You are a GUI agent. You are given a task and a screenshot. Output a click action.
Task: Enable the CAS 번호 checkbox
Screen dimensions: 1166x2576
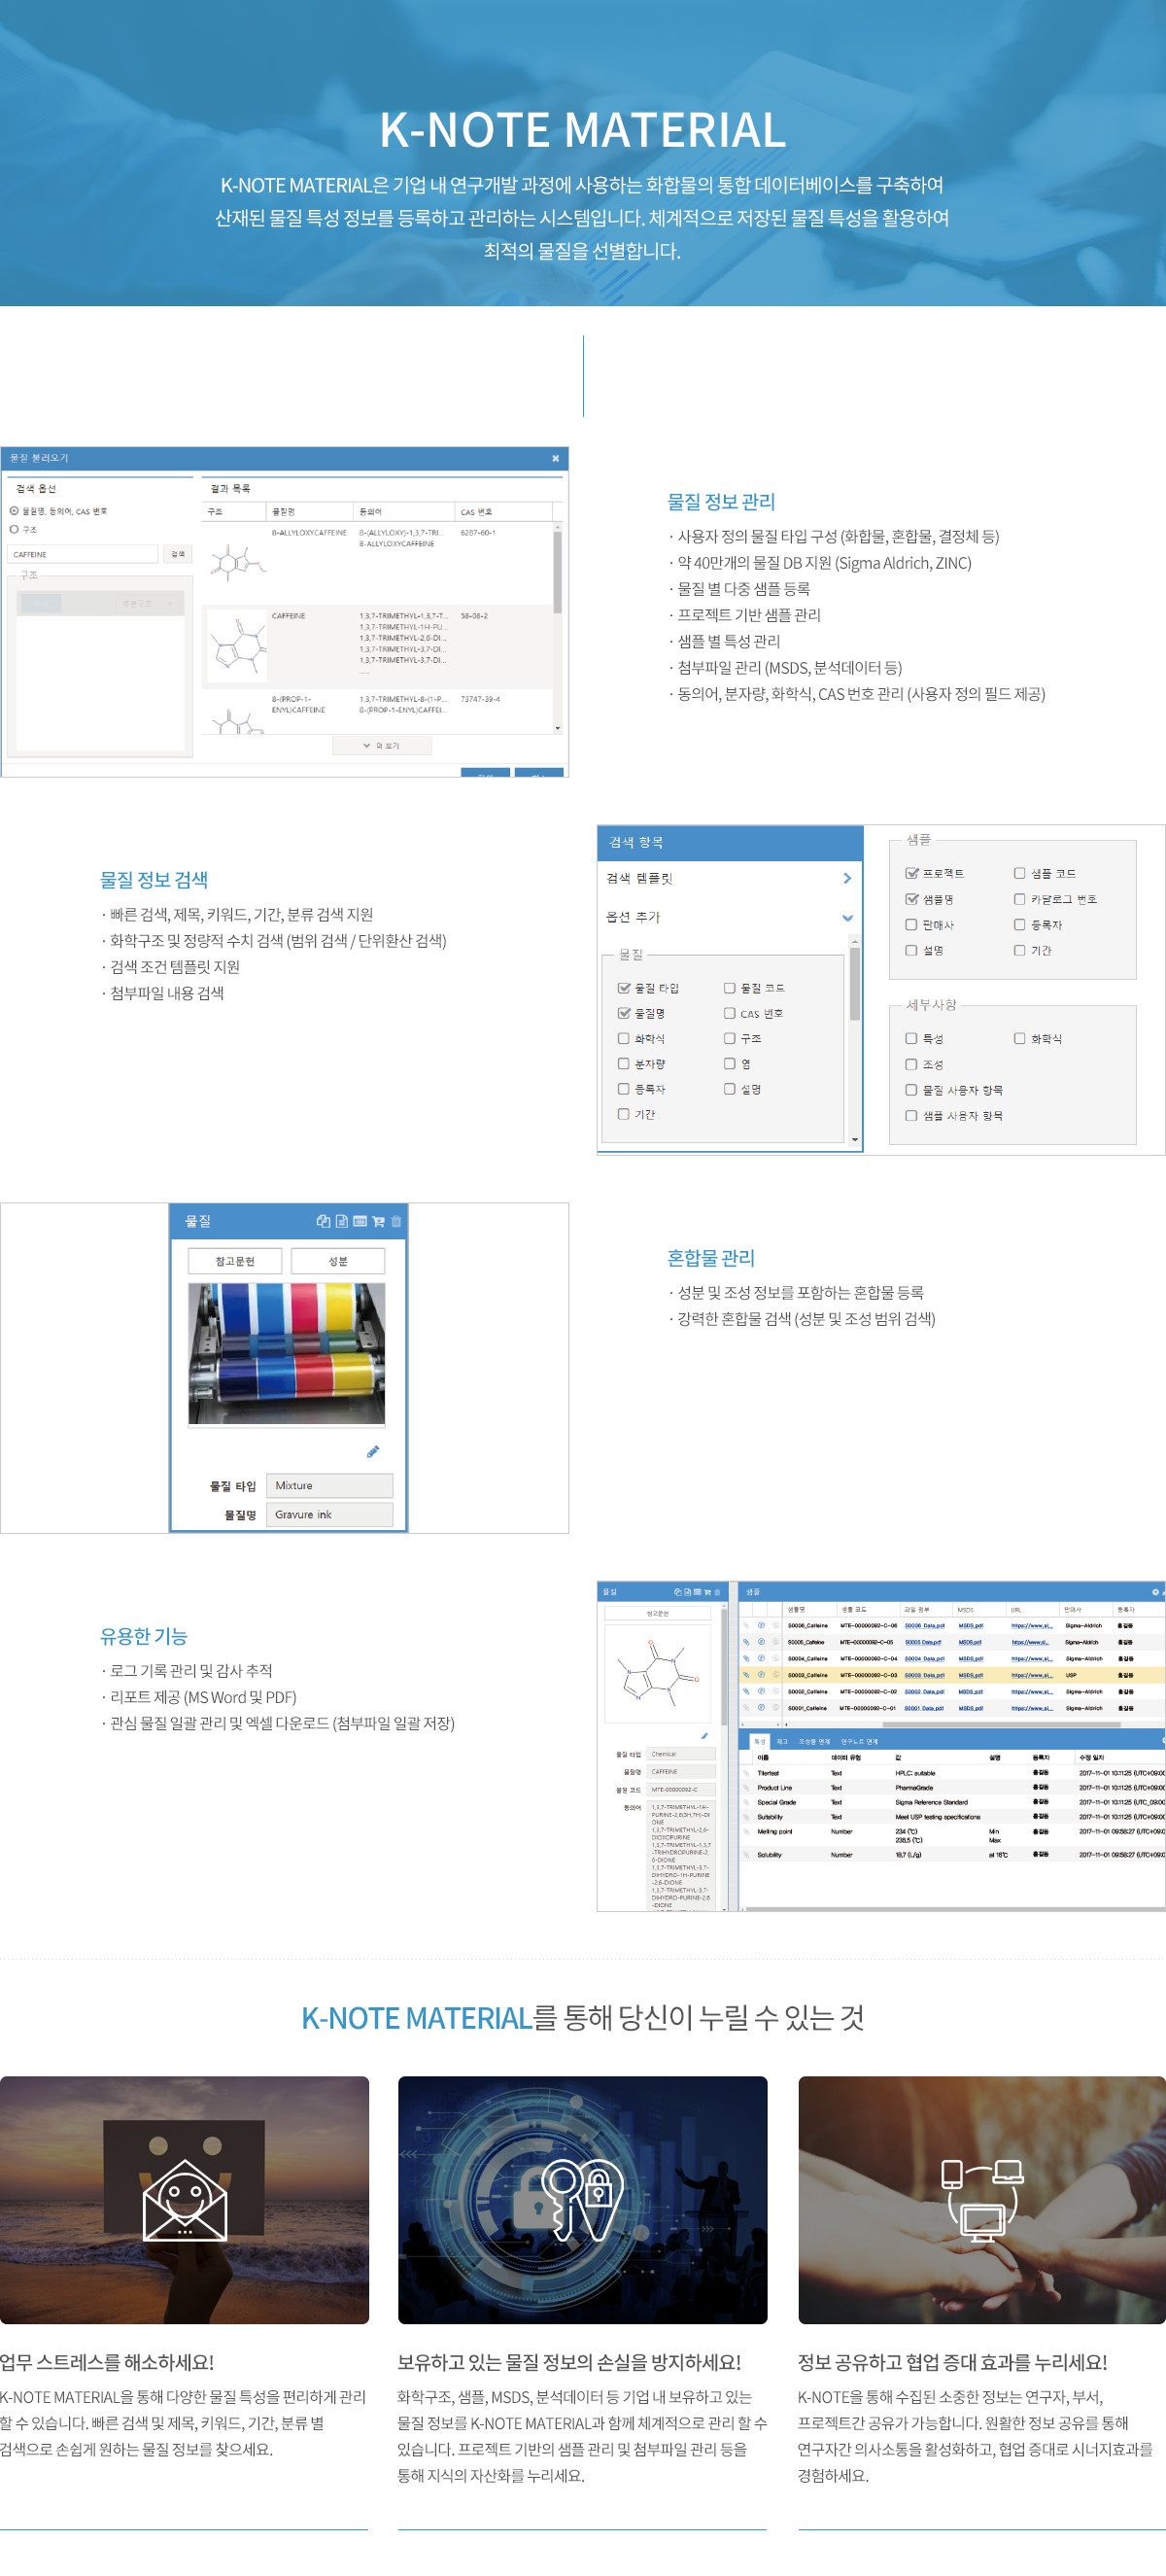click(x=730, y=1013)
